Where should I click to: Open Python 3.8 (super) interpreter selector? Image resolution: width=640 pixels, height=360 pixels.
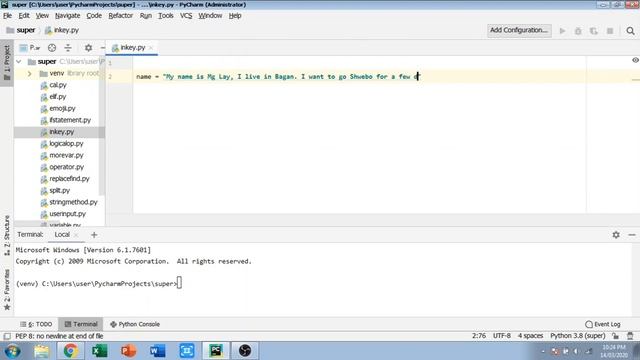(577, 336)
